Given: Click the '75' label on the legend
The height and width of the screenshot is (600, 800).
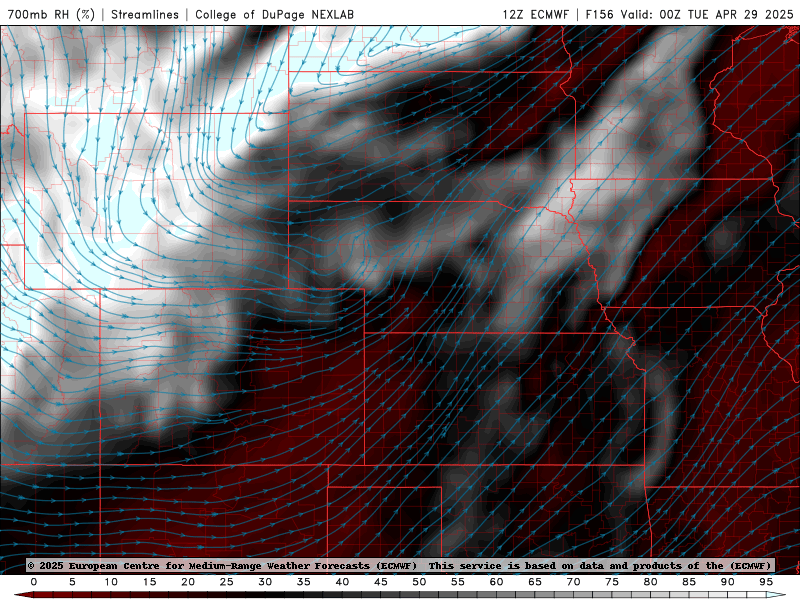Looking at the screenshot, I should point(612,582).
